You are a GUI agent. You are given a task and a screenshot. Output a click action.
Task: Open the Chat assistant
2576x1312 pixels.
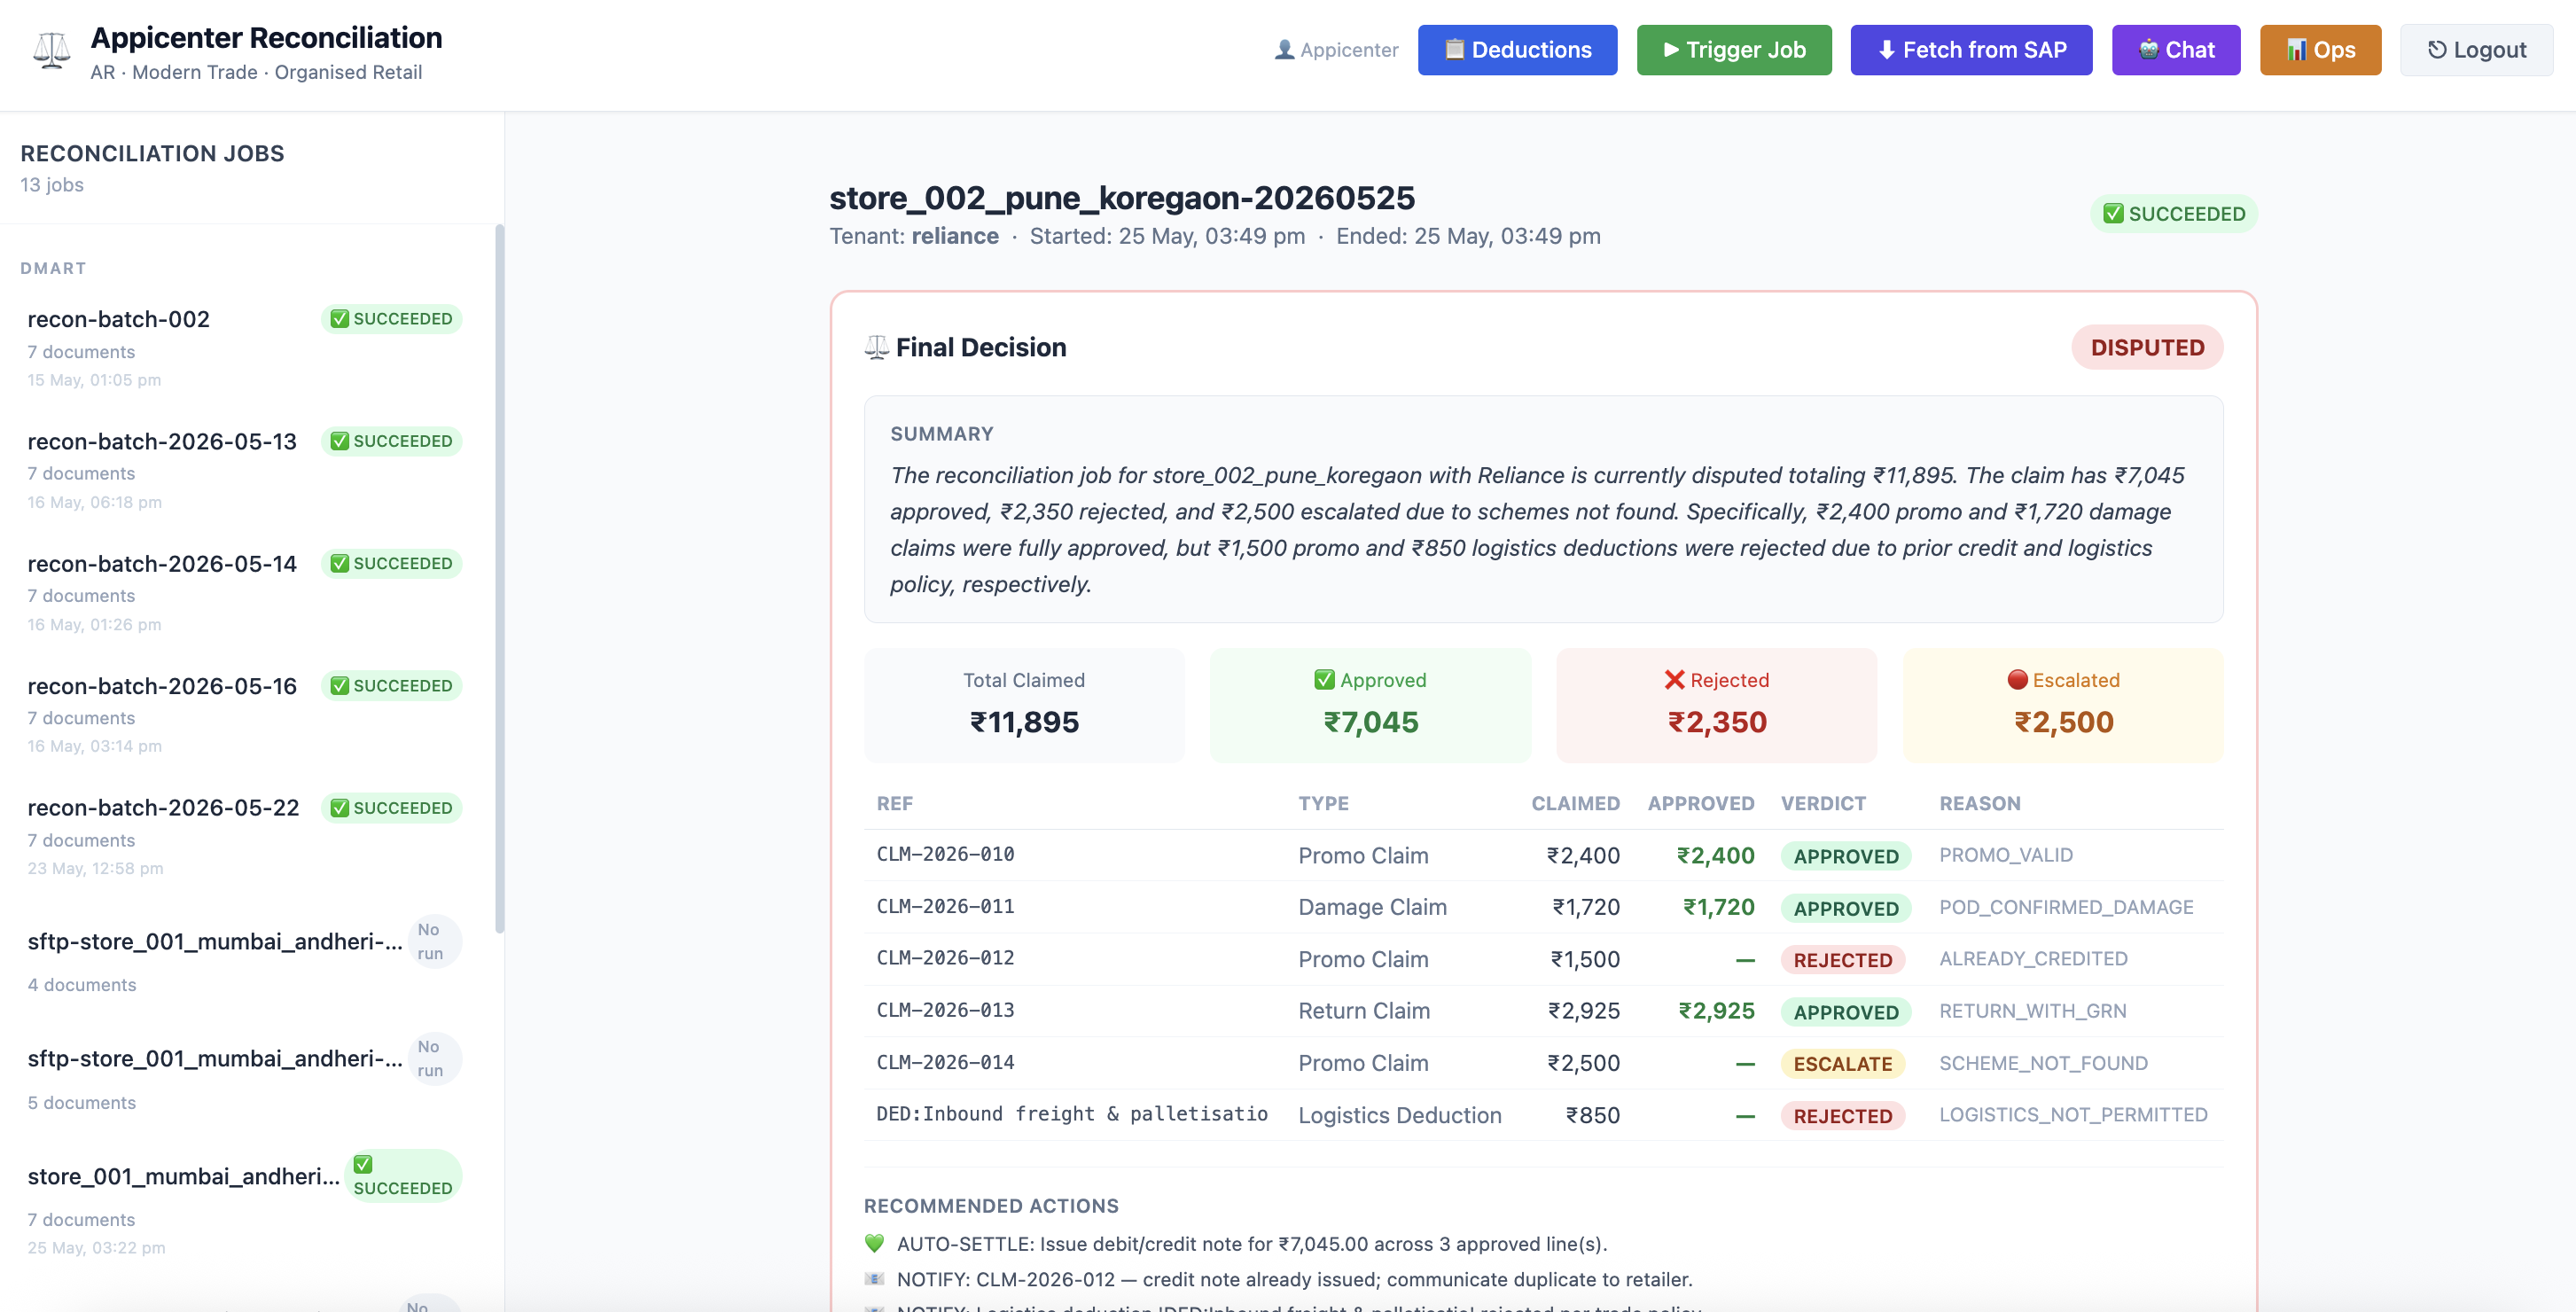tap(2176, 50)
